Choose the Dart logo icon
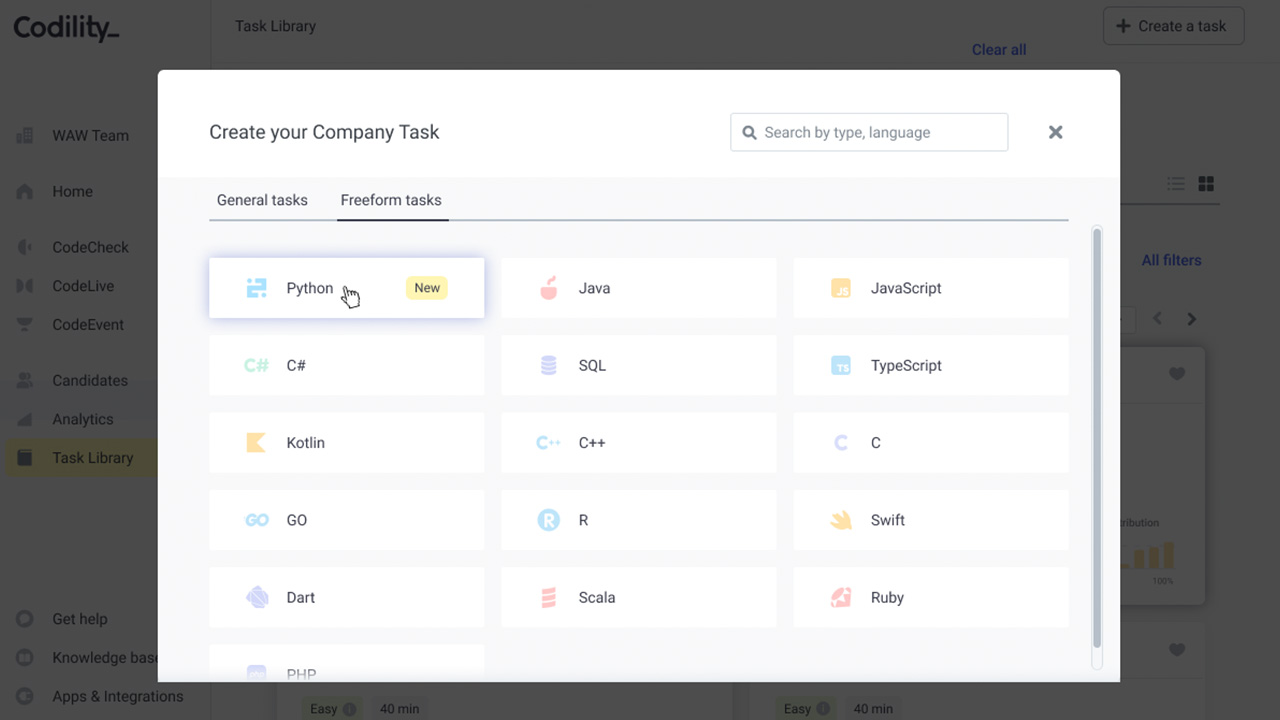This screenshot has width=1280, height=720. [x=257, y=598]
